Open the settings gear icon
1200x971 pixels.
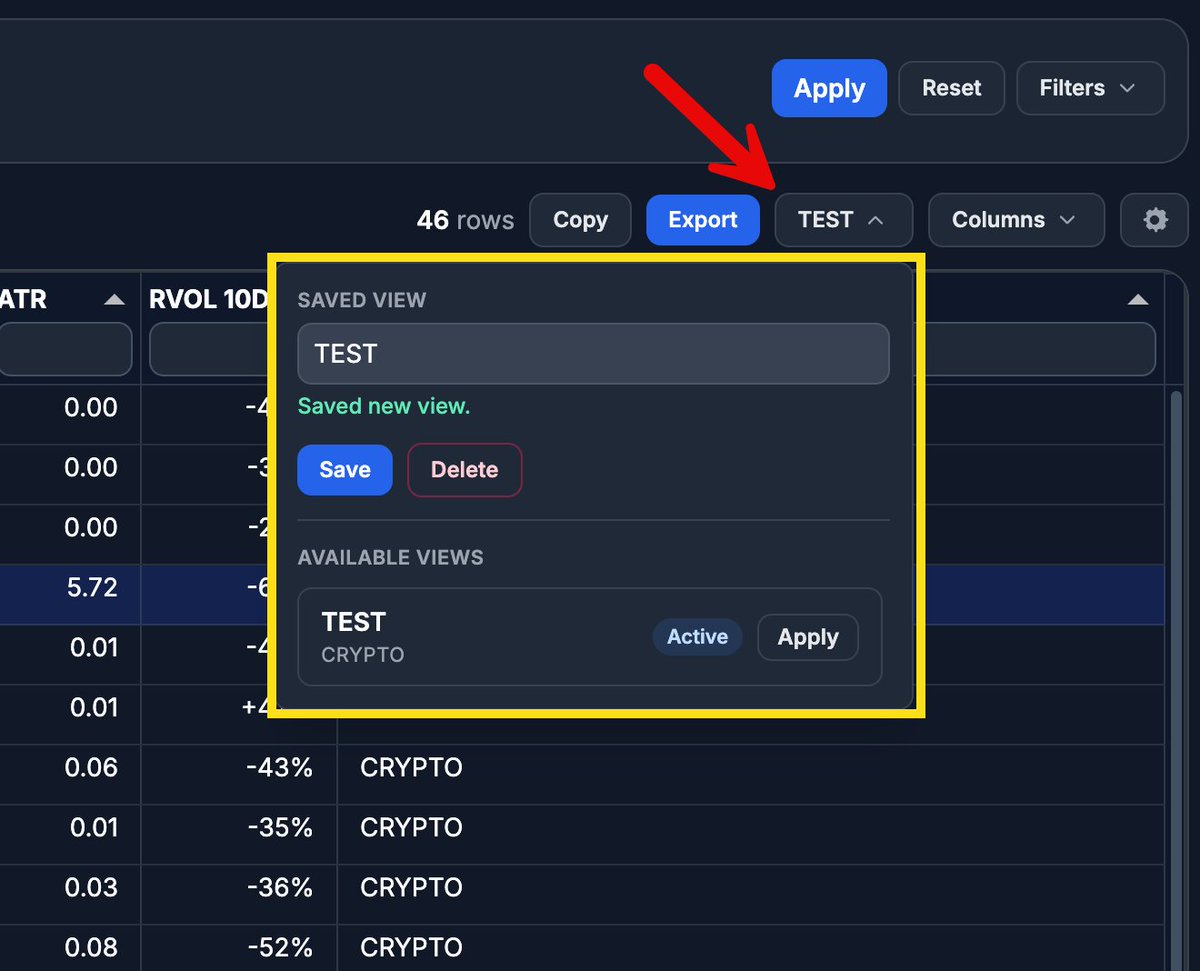pyautogui.click(x=1155, y=220)
